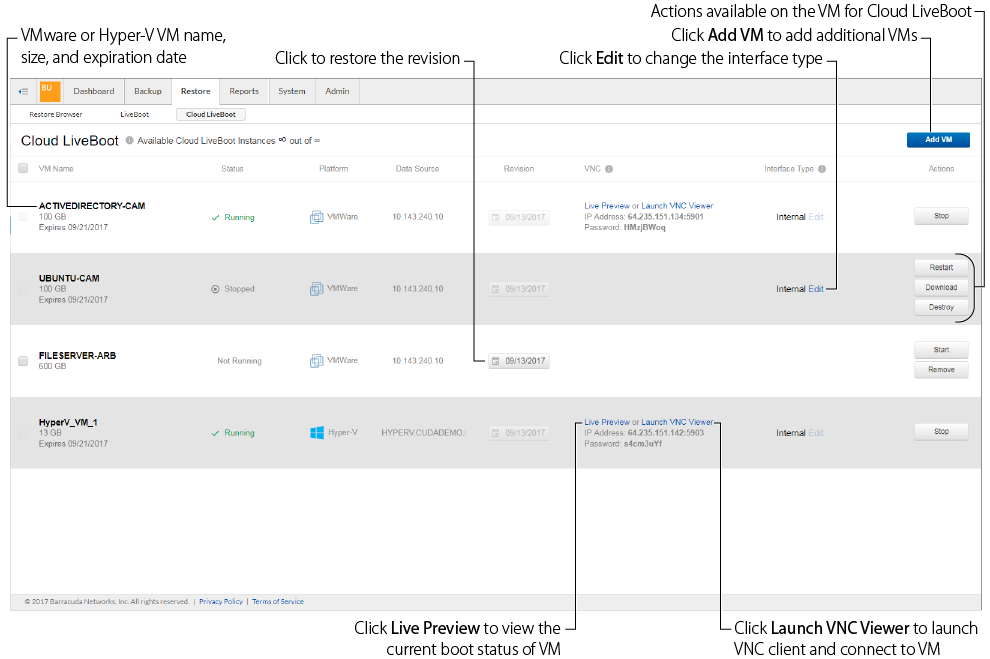Check the UBUNTU-CAM row checkbox
990x659 pixels.
23,289
